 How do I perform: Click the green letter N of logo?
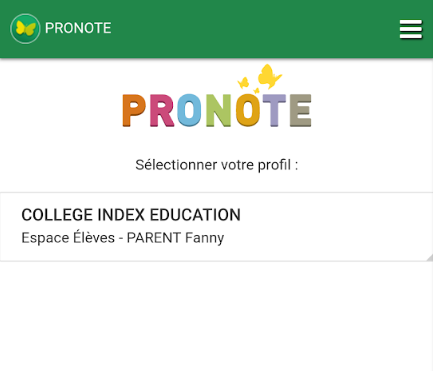(x=218, y=110)
